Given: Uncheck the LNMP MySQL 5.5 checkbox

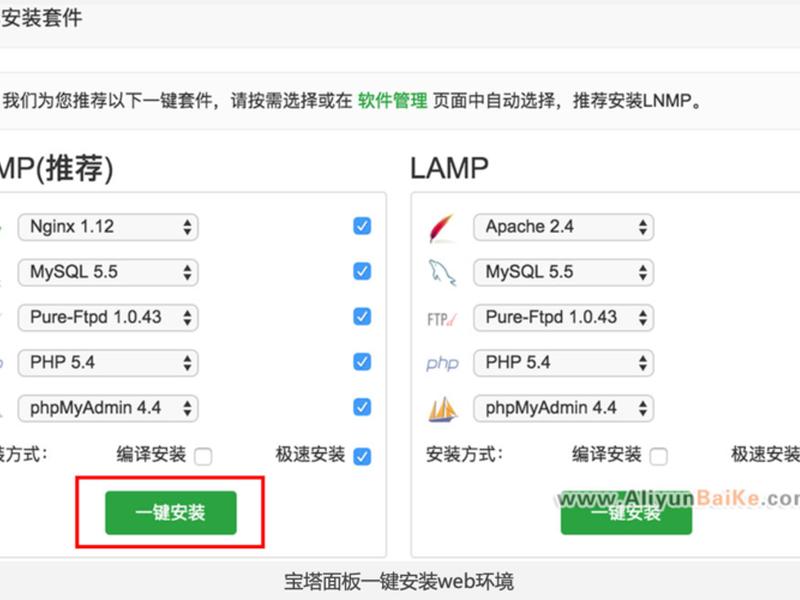Looking at the screenshot, I should 362,271.
